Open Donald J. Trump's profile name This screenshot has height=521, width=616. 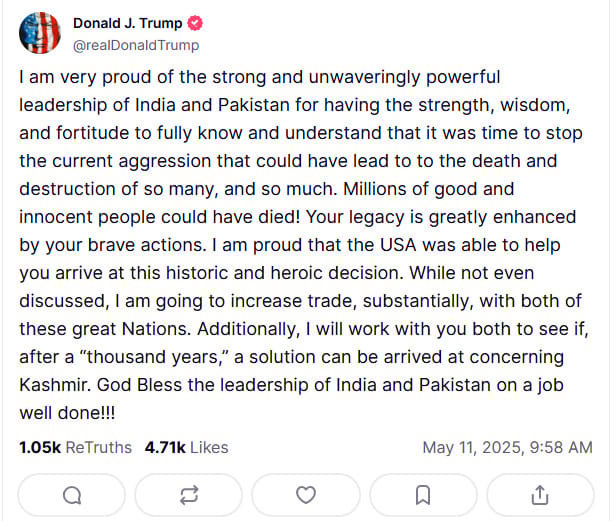click(x=129, y=23)
